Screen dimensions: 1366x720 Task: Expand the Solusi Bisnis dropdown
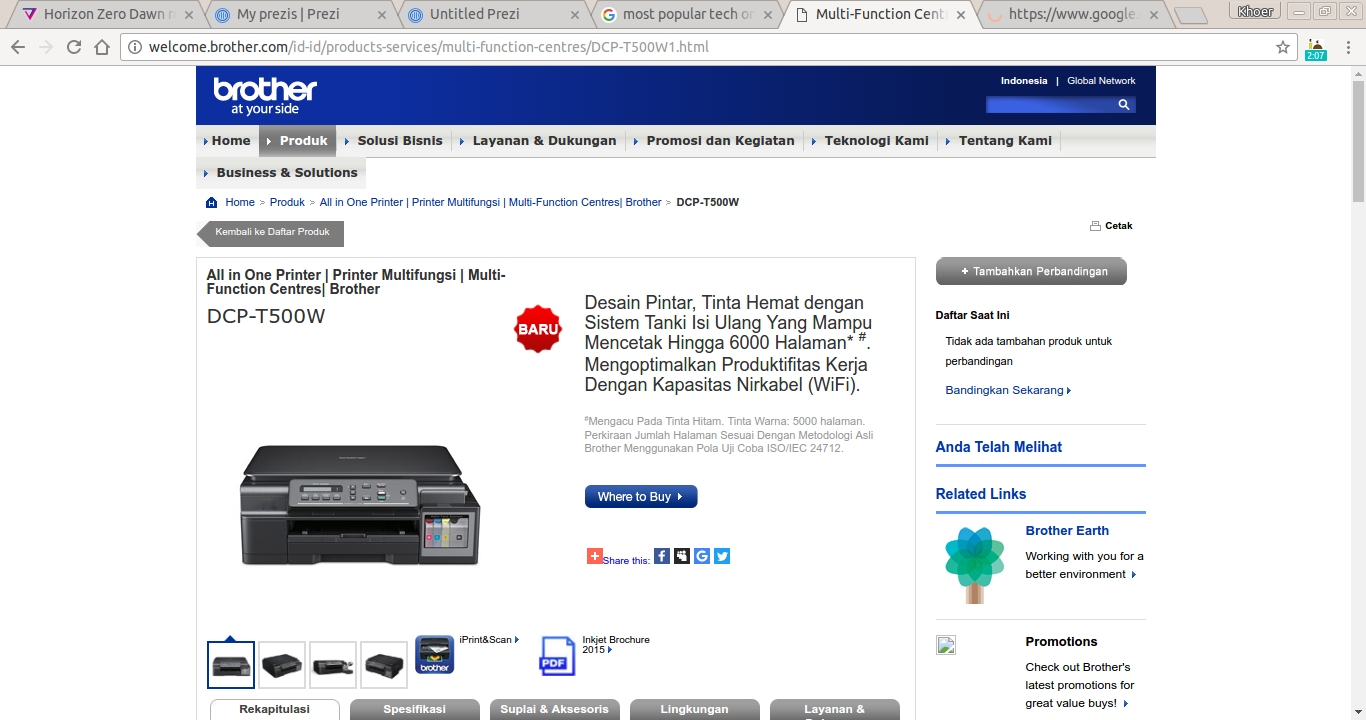click(x=399, y=141)
